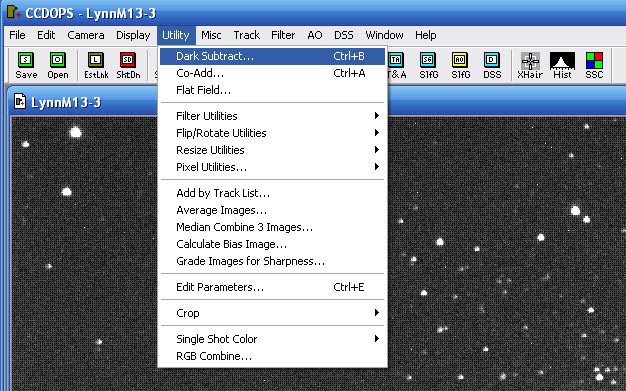Expand the Single Shot Color submenu

[x=273, y=339]
